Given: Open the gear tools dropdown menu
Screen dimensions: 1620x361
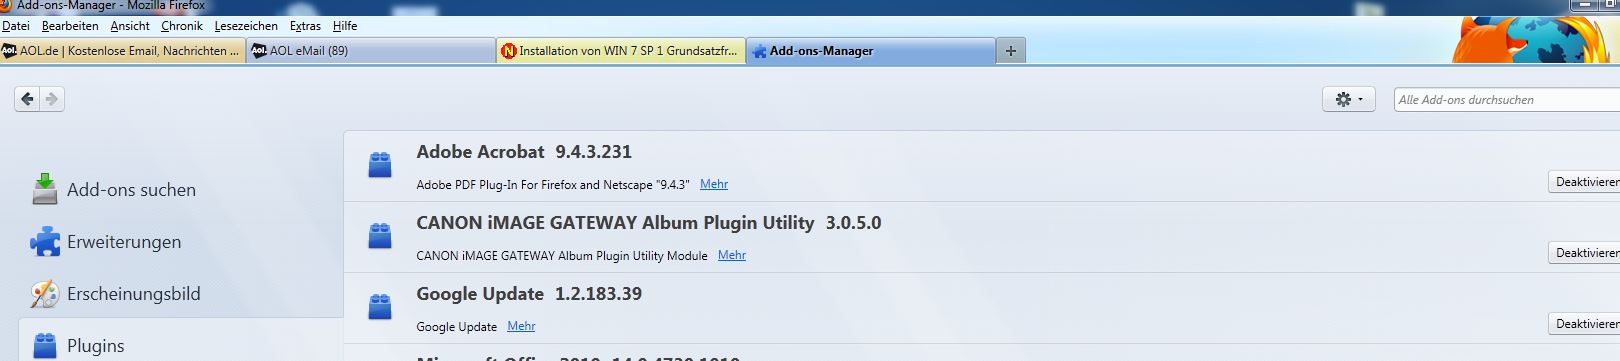Looking at the screenshot, I should 1349,99.
